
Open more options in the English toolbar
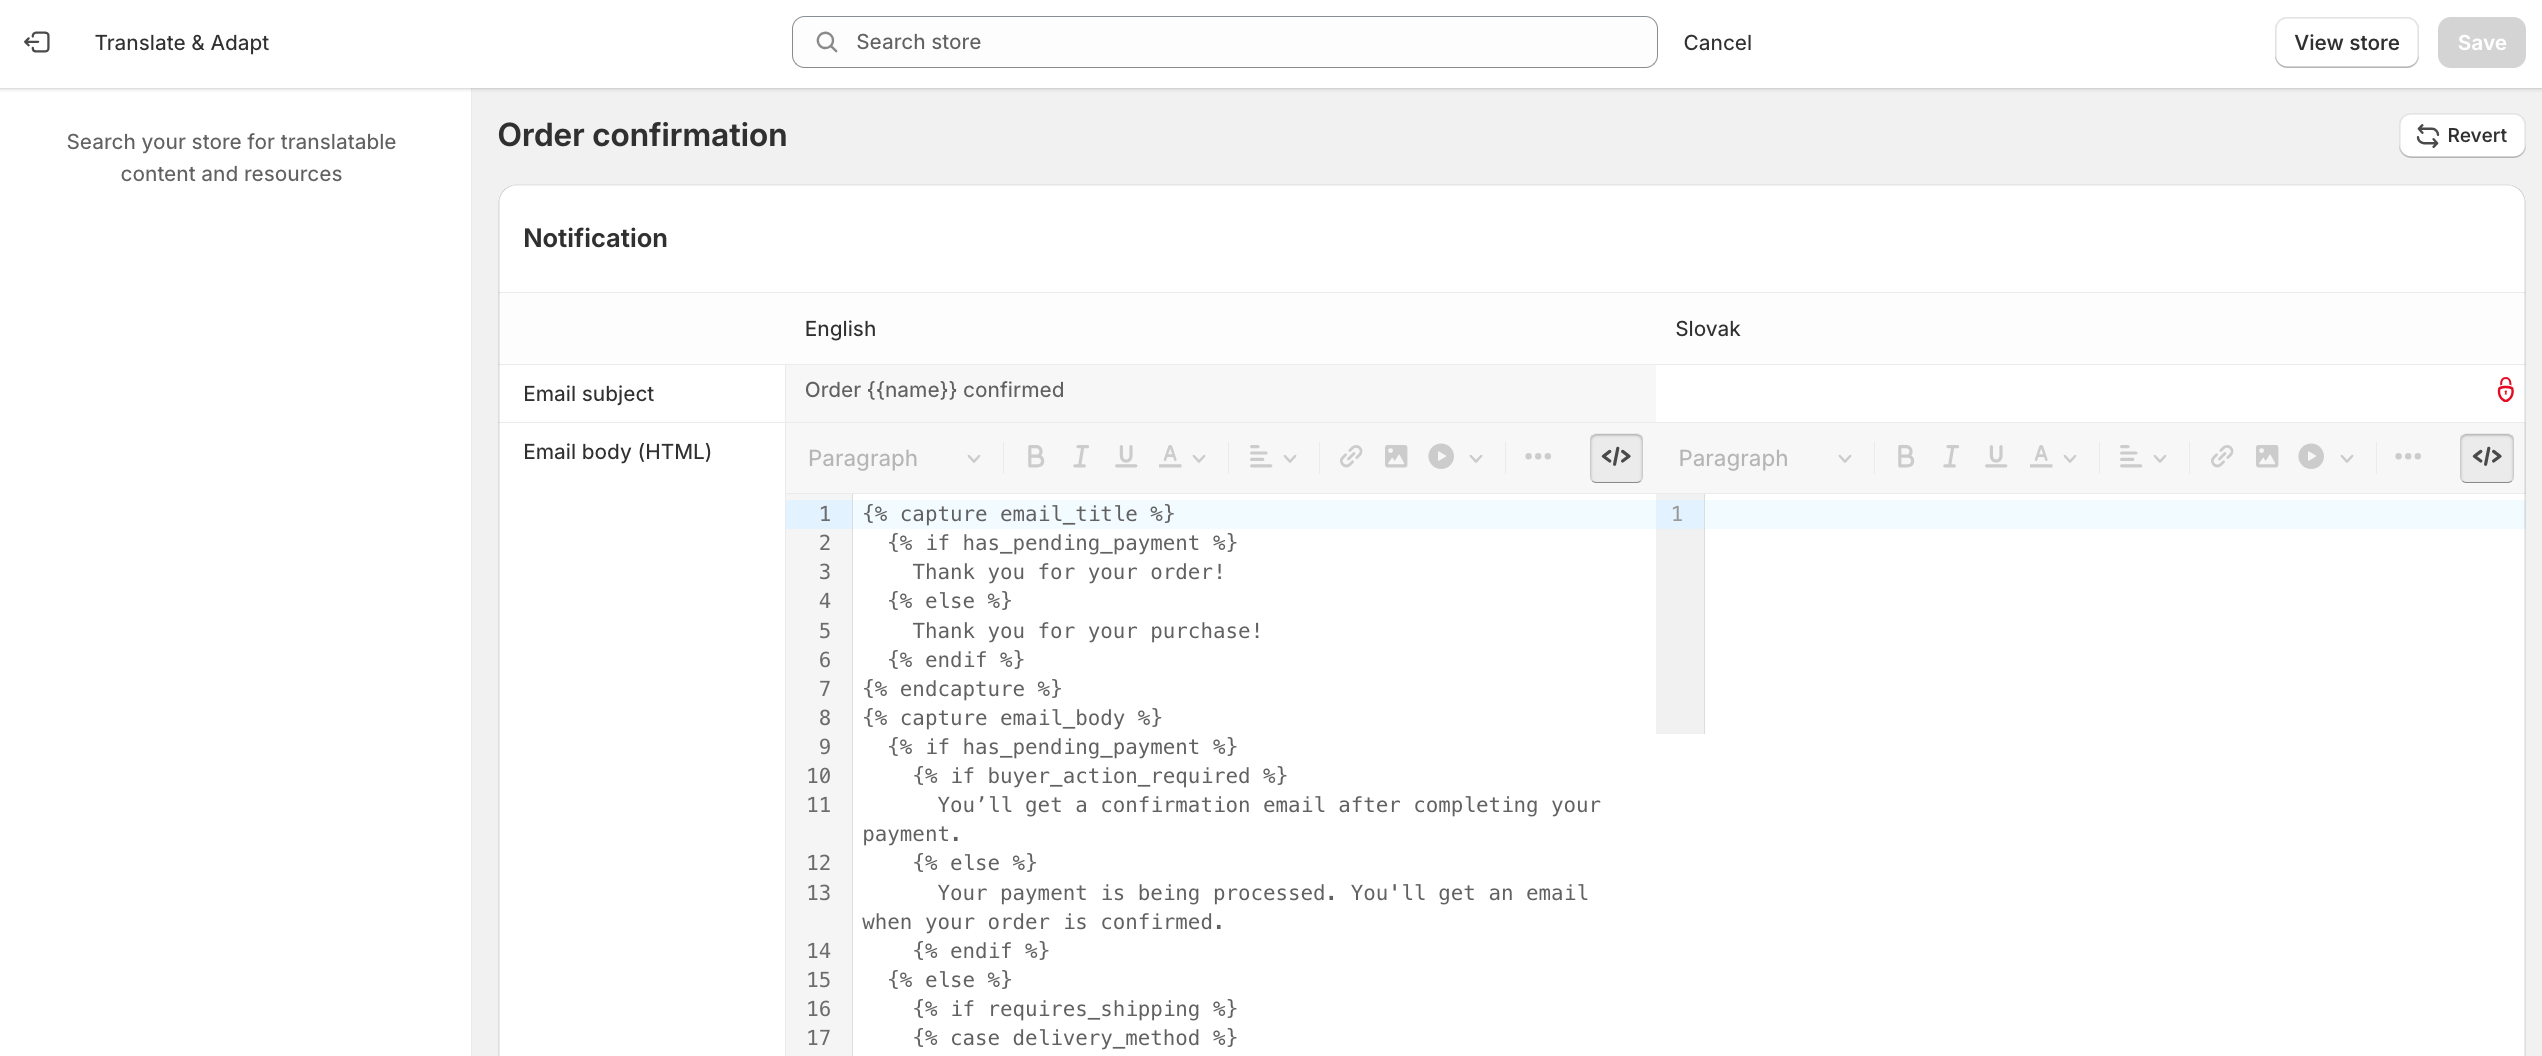click(x=1538, y=457)
